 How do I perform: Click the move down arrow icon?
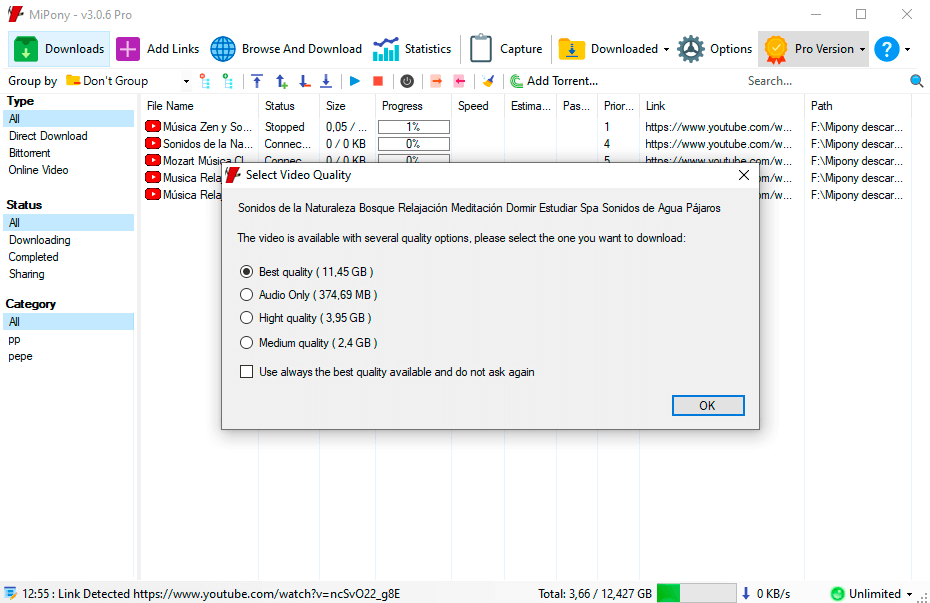(x=304, y=81)
